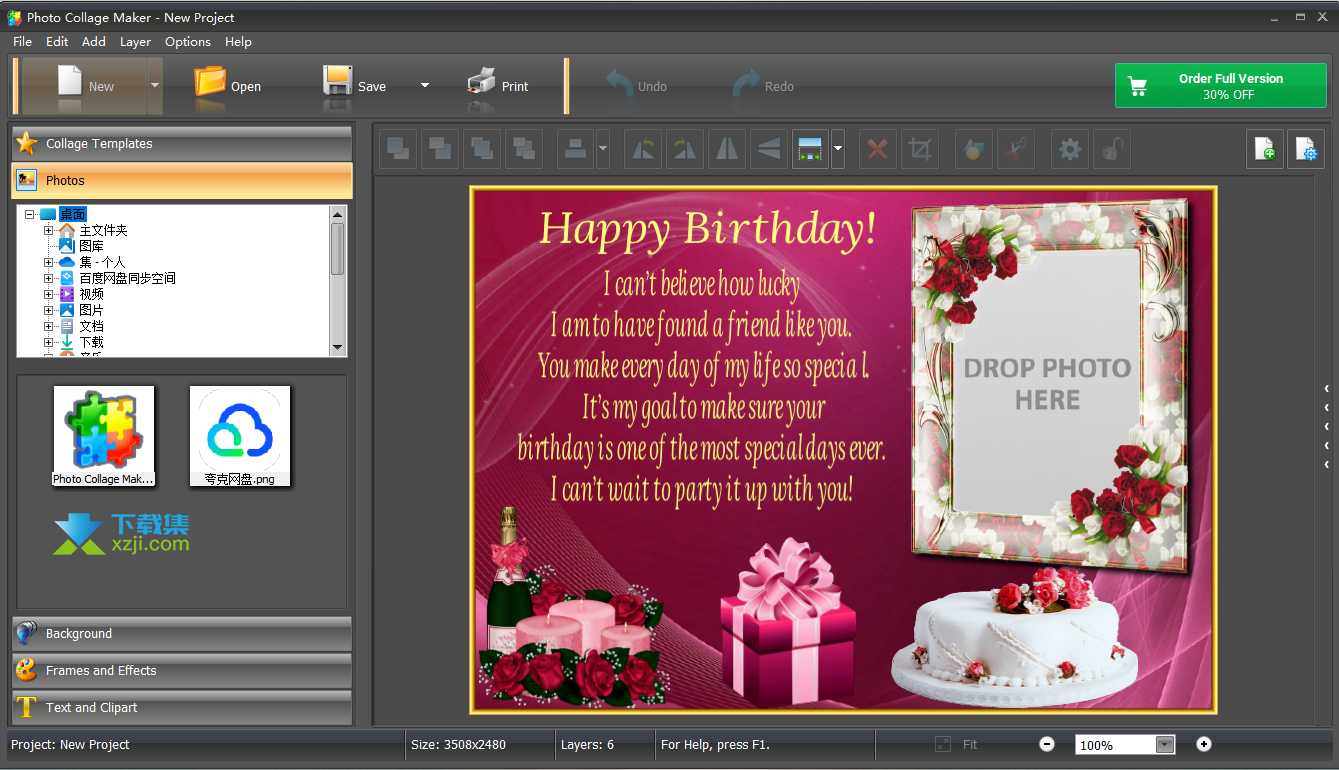This screenshot has height=770, width=1339.
Task: Open the File menu
Action: pyautogui.click(x=22, y=42)
